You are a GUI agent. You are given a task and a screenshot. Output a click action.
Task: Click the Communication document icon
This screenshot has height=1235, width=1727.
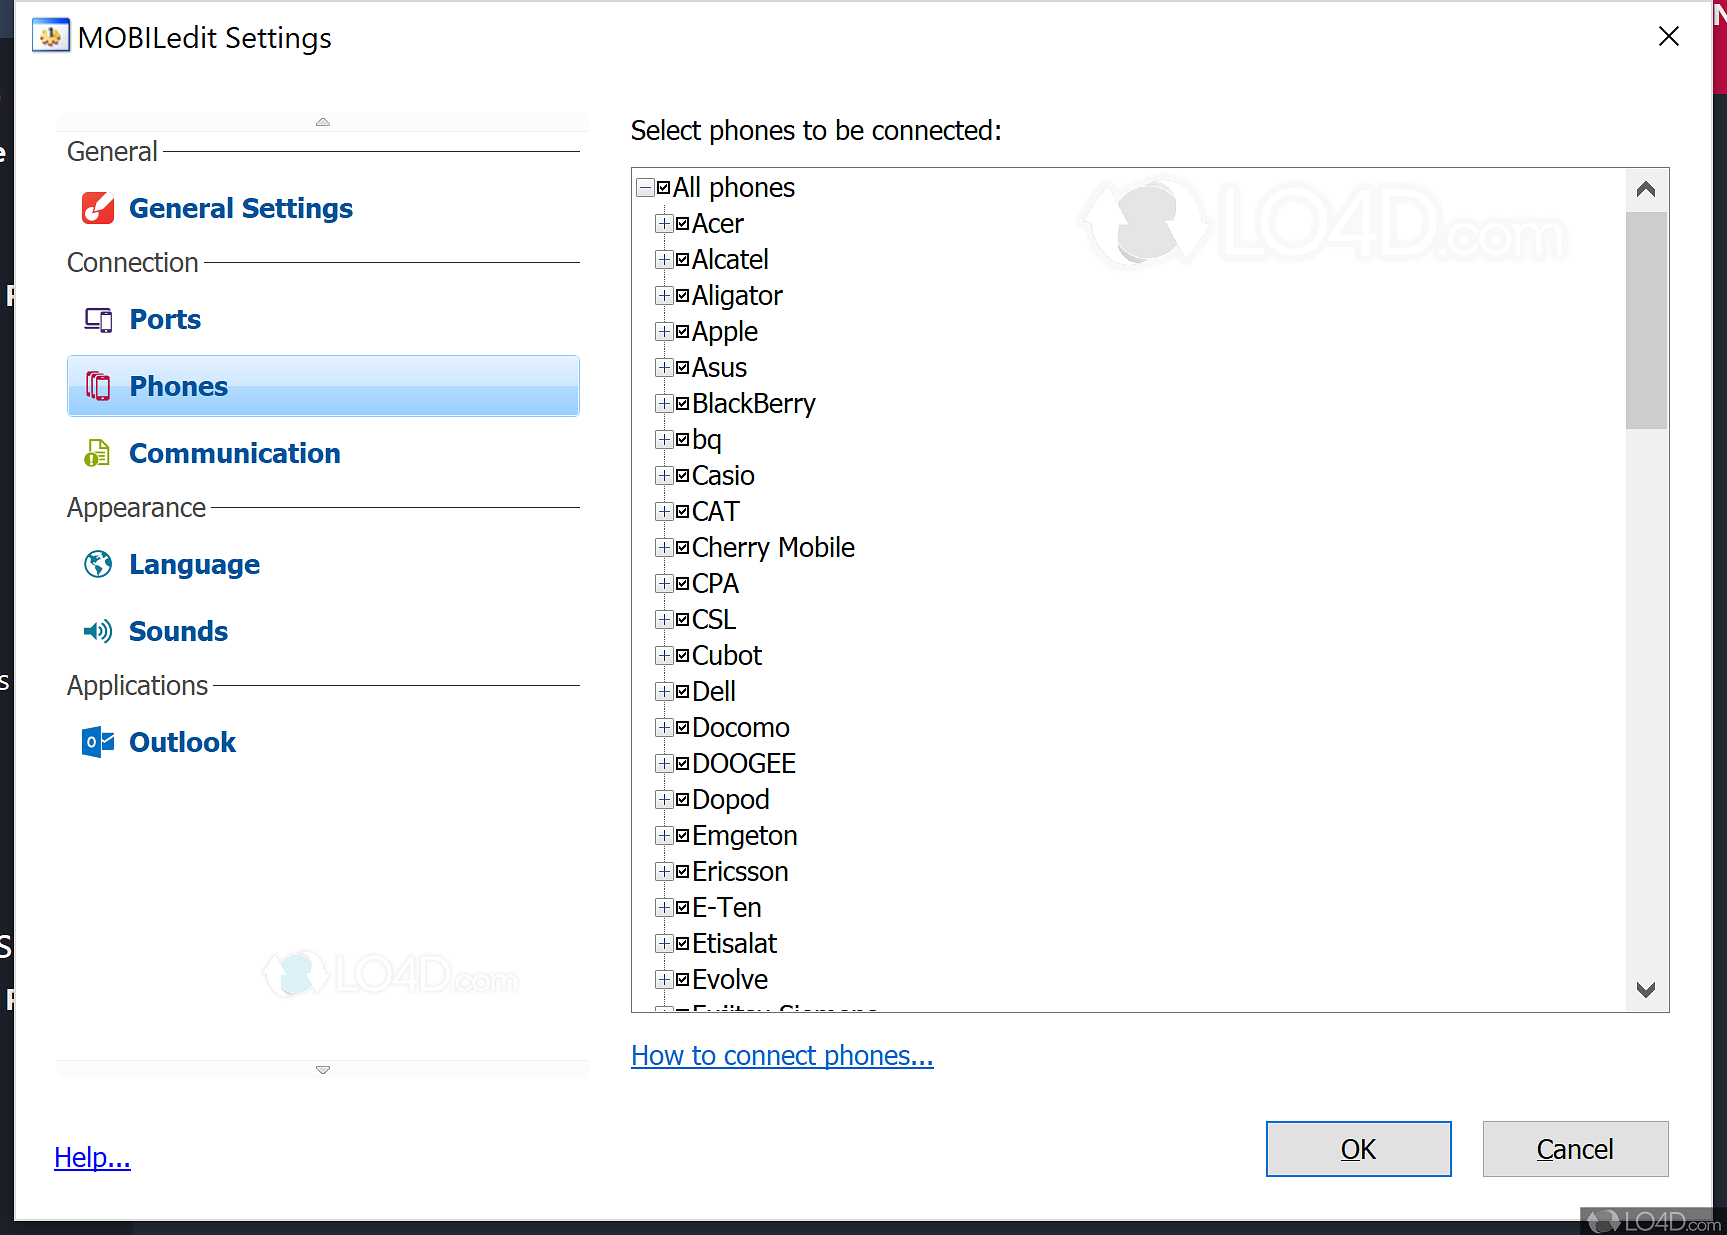pyautogui.click(x=97, y=453)
